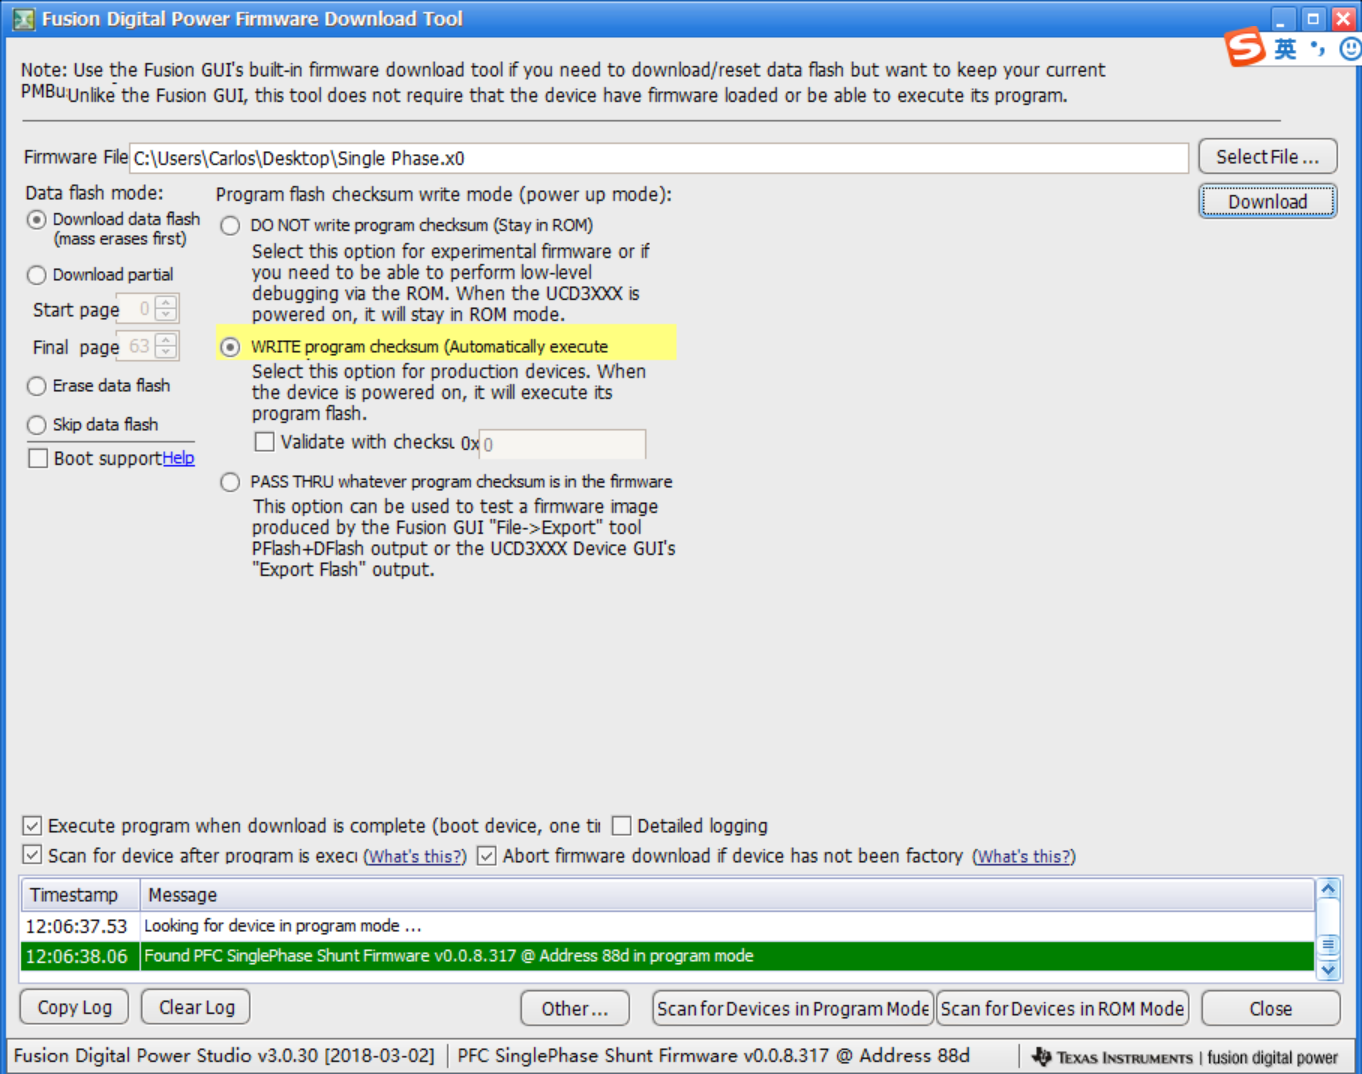The height and width of the screenshot is (1074, 1362).
Task: Click the Sogou input method S icon
Action: click(1246, 47)
